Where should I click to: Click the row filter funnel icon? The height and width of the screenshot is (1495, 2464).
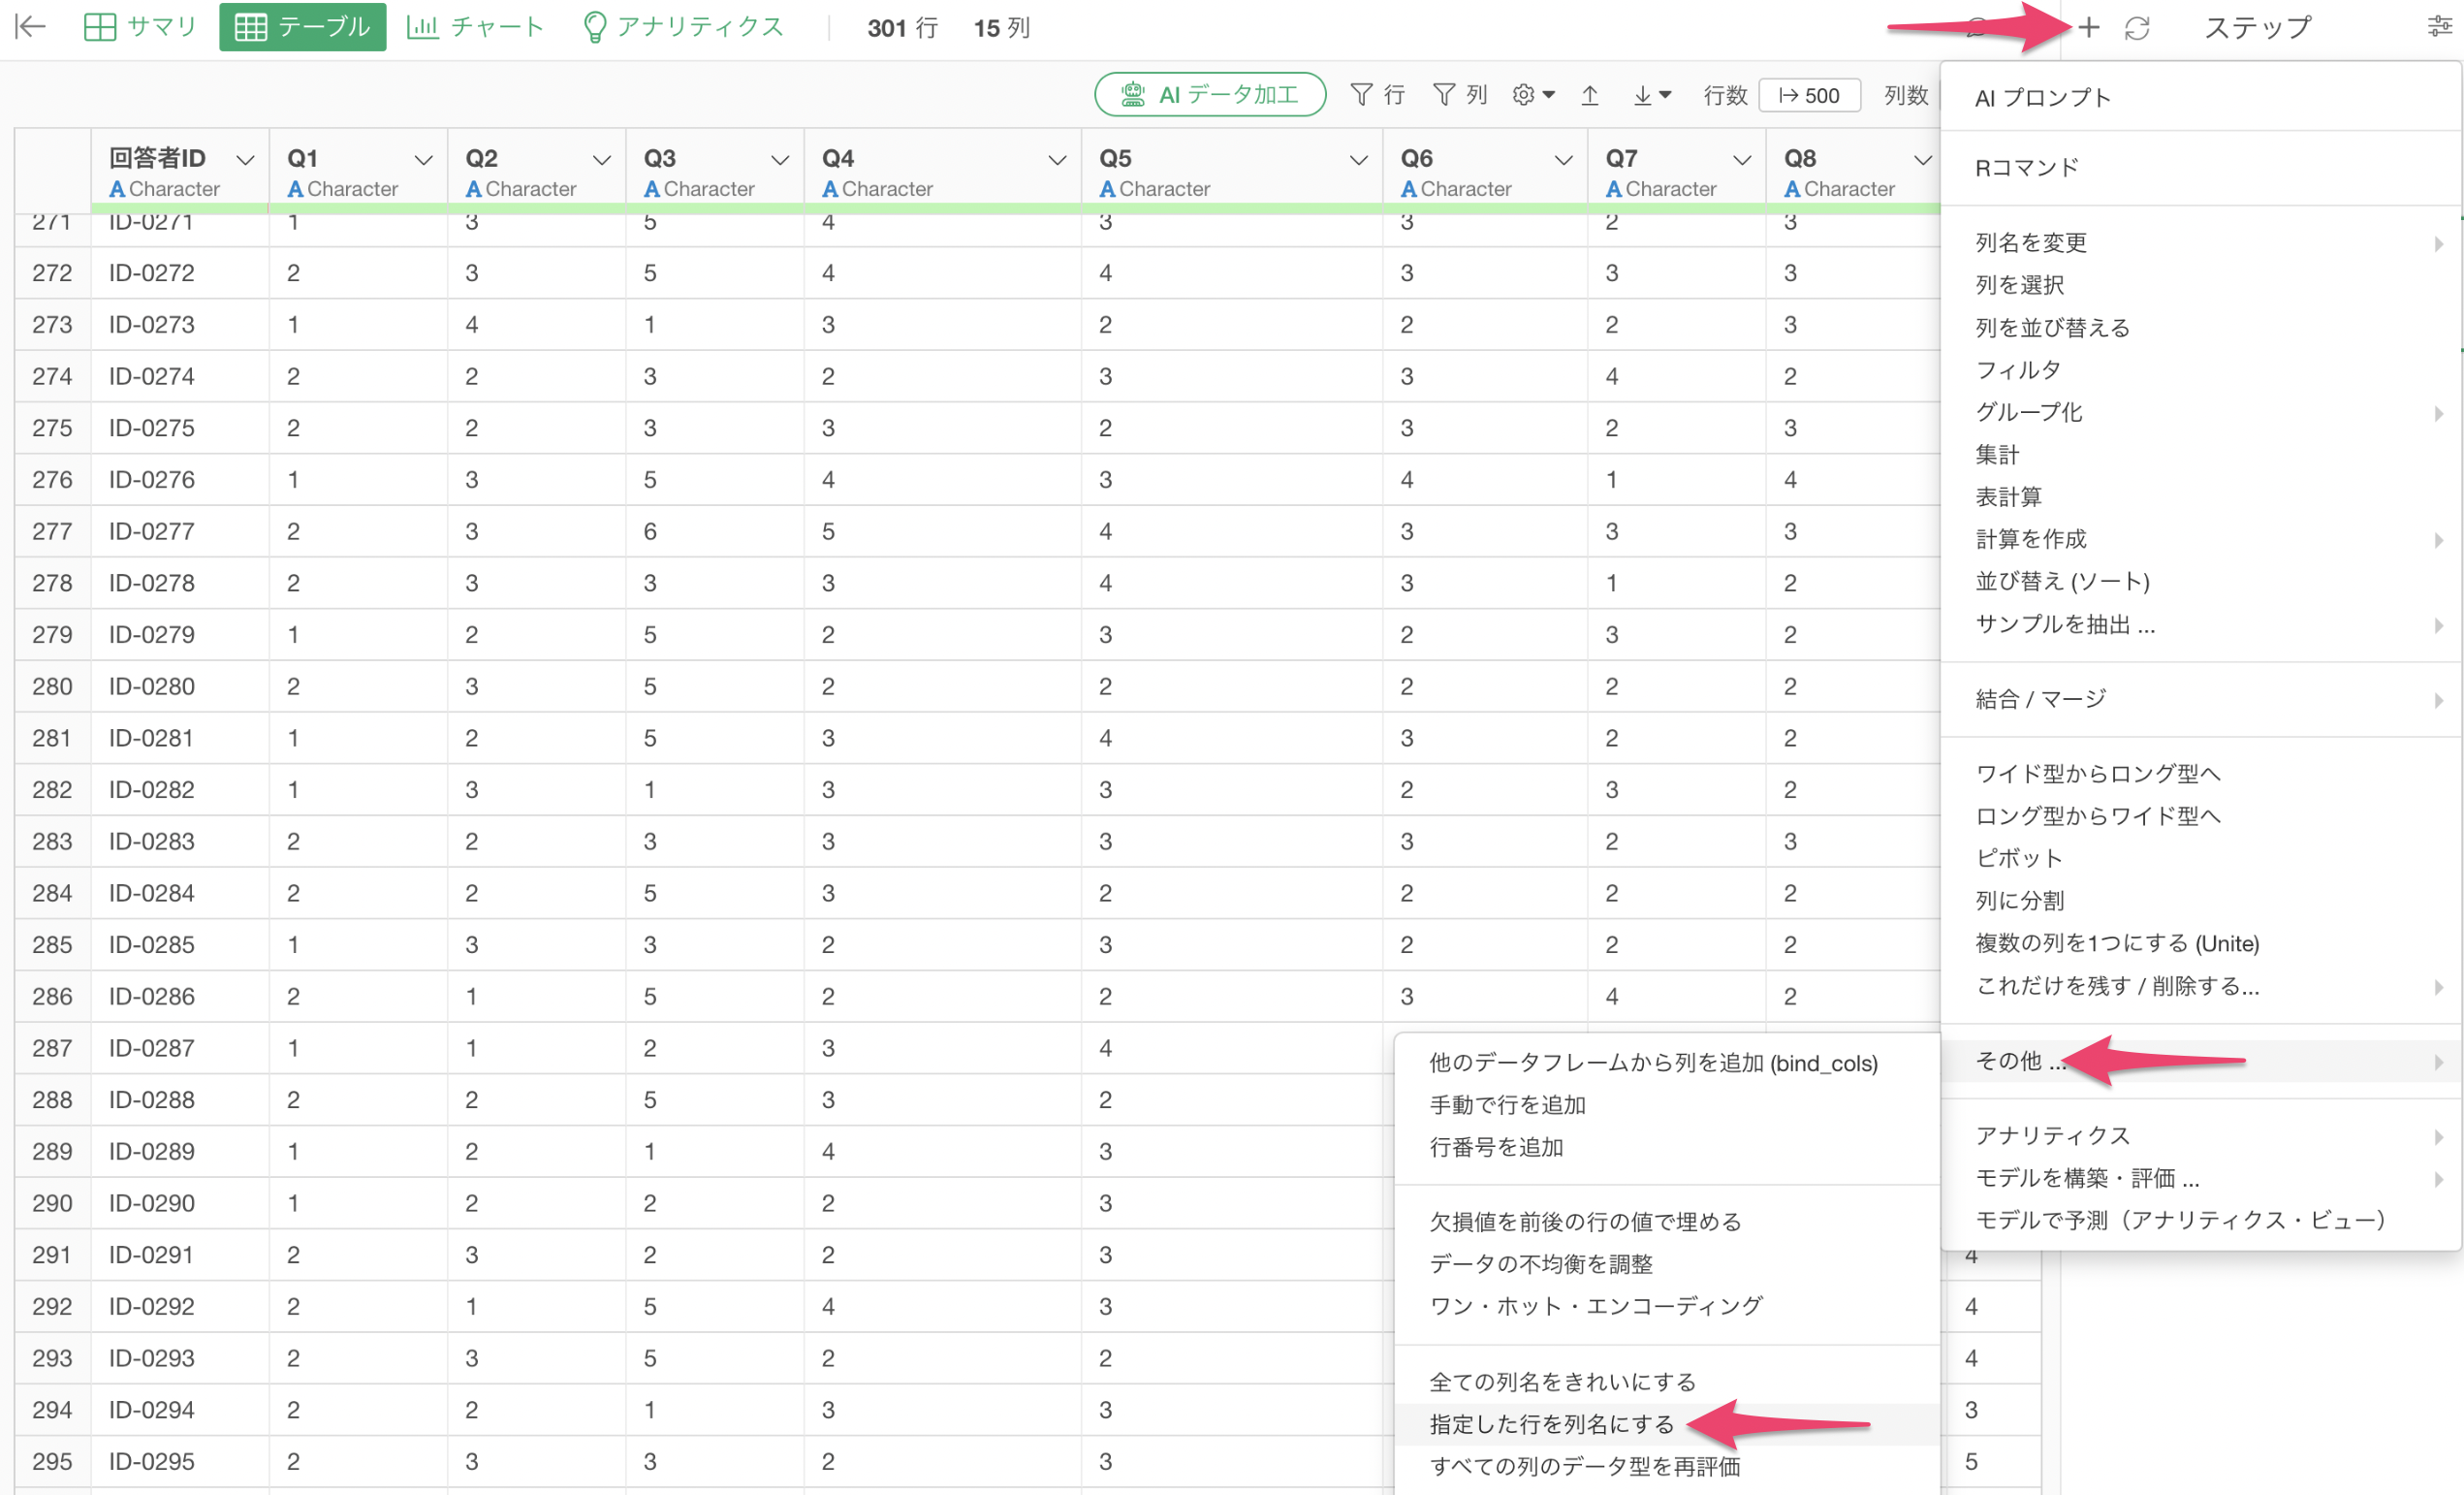coord(1362,95)
